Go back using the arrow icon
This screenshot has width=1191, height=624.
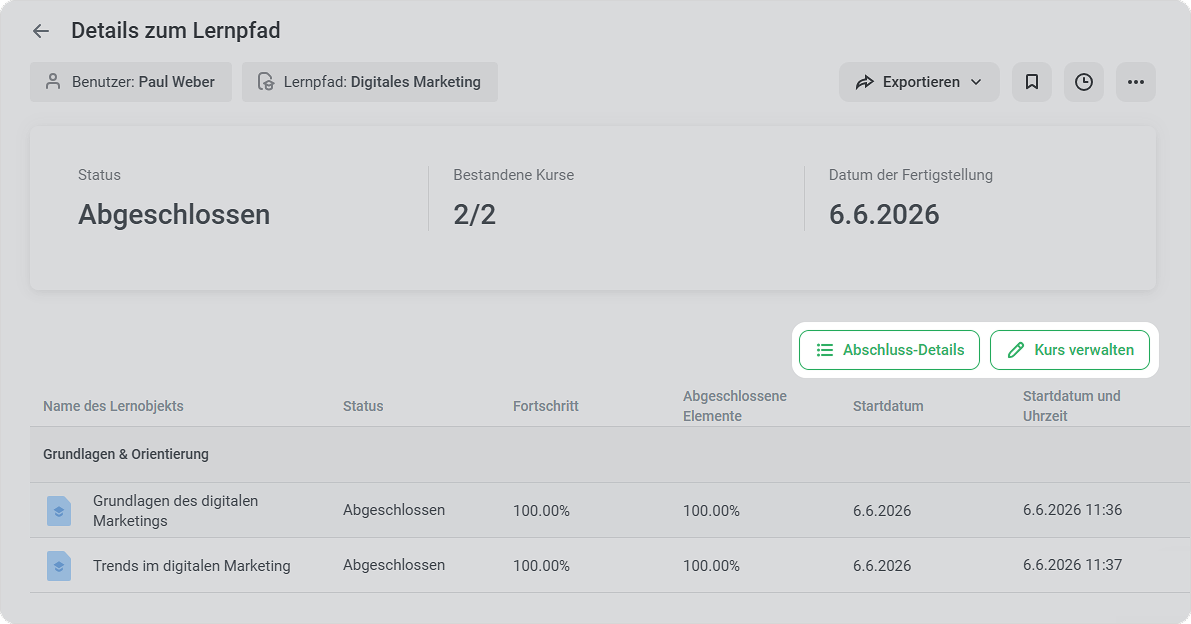(x=41, y=31)
